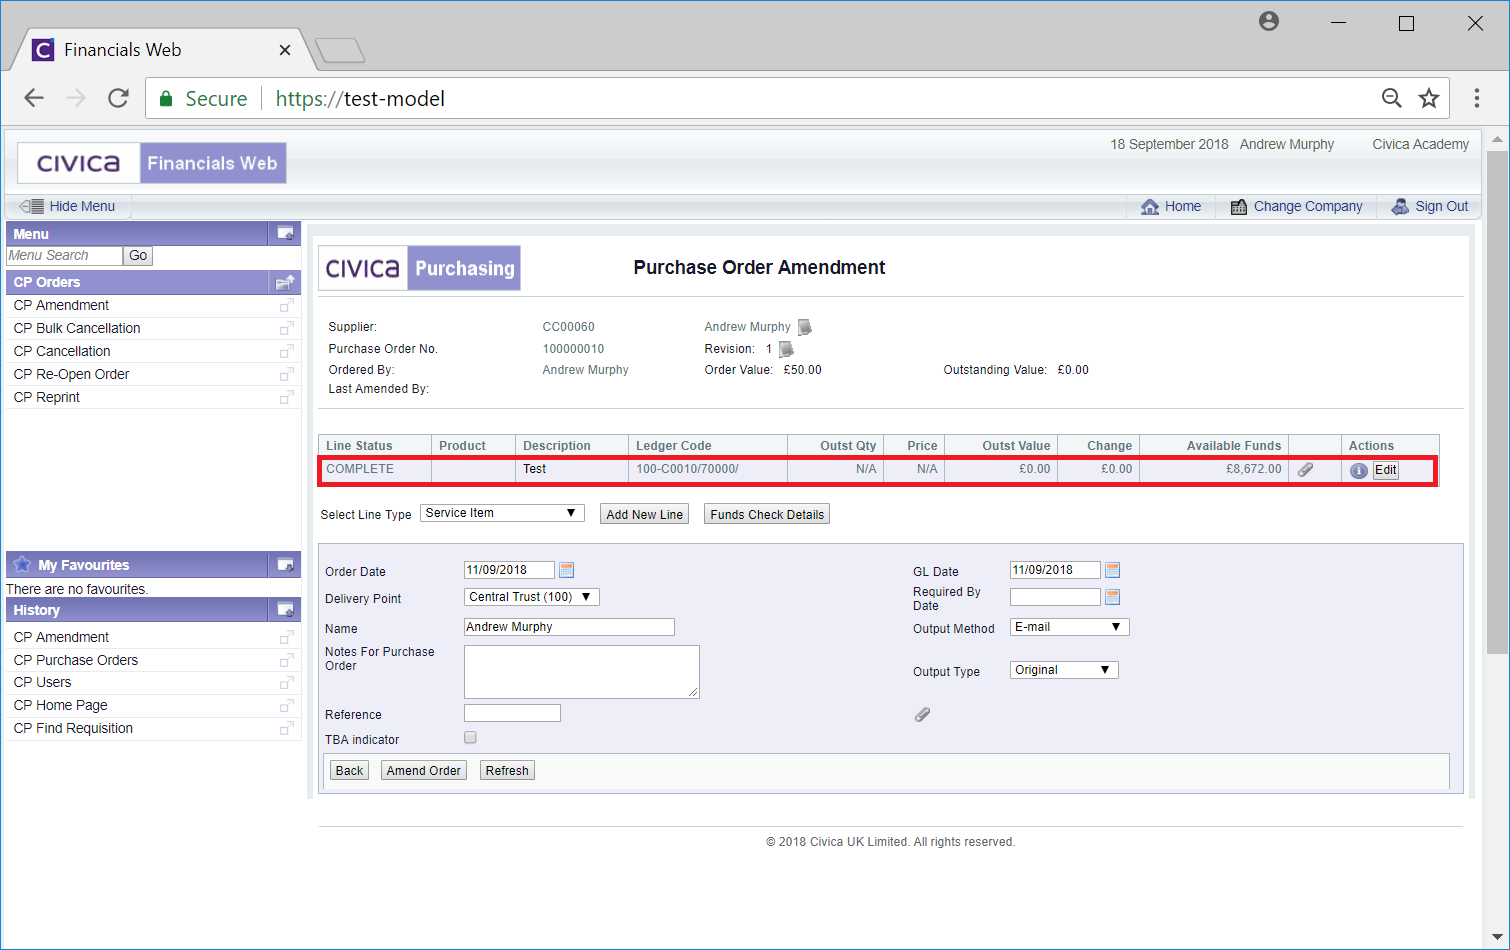Open CP Users in new window icon
Viewport: 1510px width, 950px height.
(287, 682)
